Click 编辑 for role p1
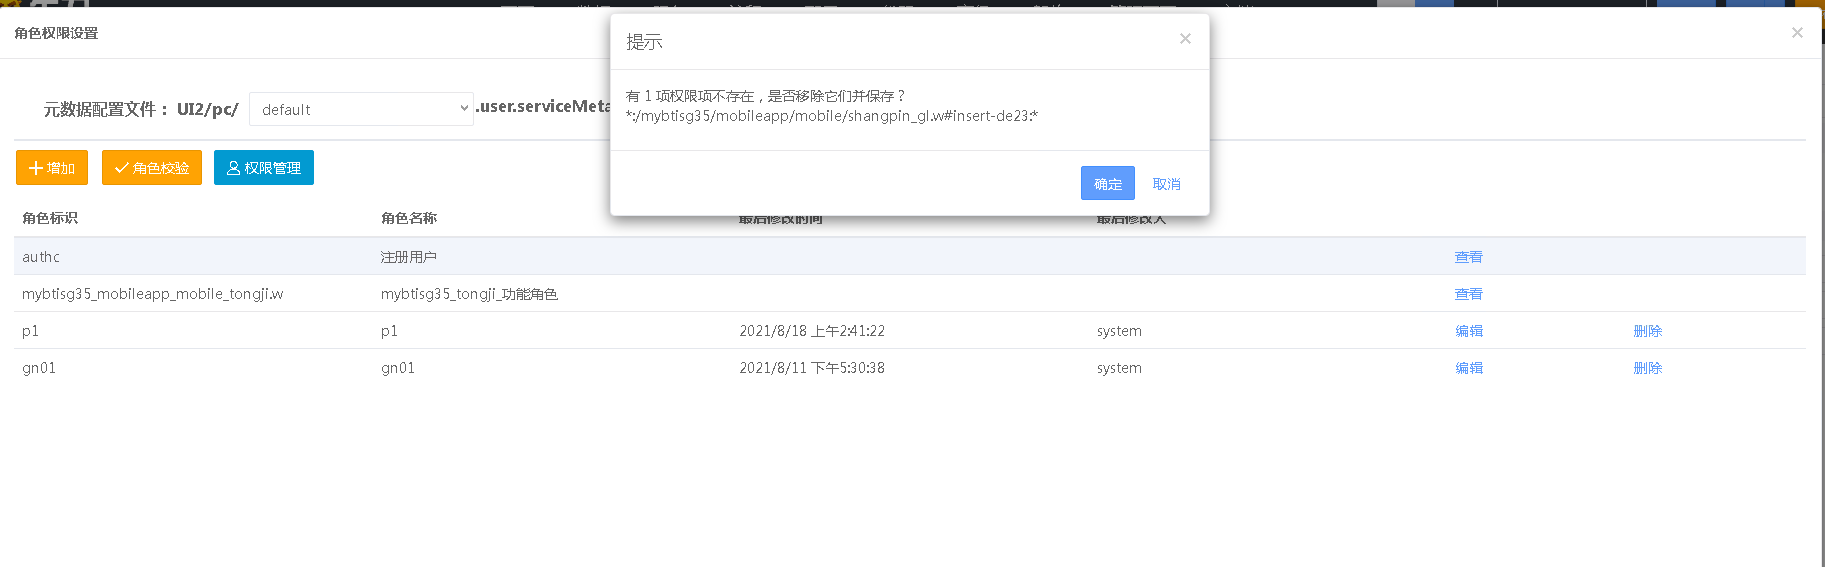1825x567 pixels. point(1468,331)
